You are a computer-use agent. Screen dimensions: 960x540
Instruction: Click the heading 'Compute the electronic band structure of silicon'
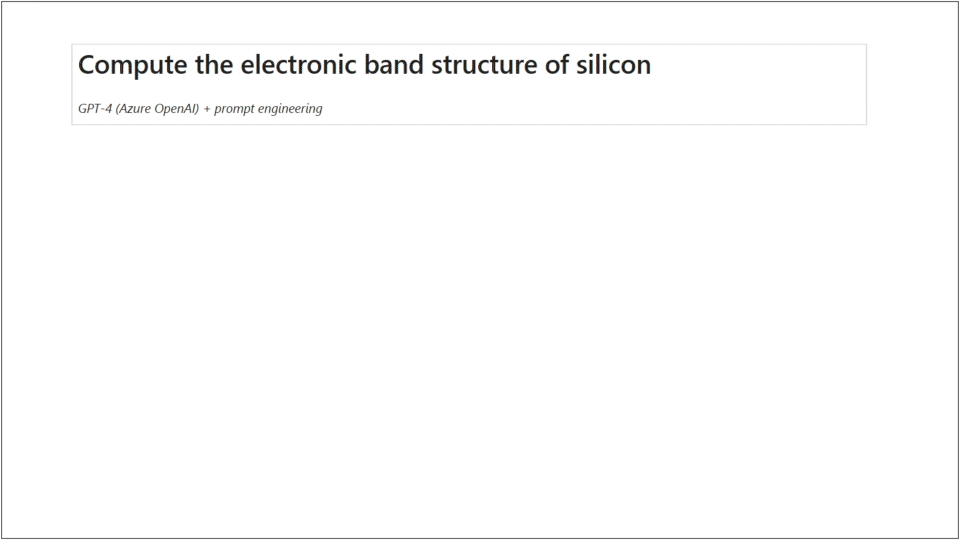click(364, 65)
